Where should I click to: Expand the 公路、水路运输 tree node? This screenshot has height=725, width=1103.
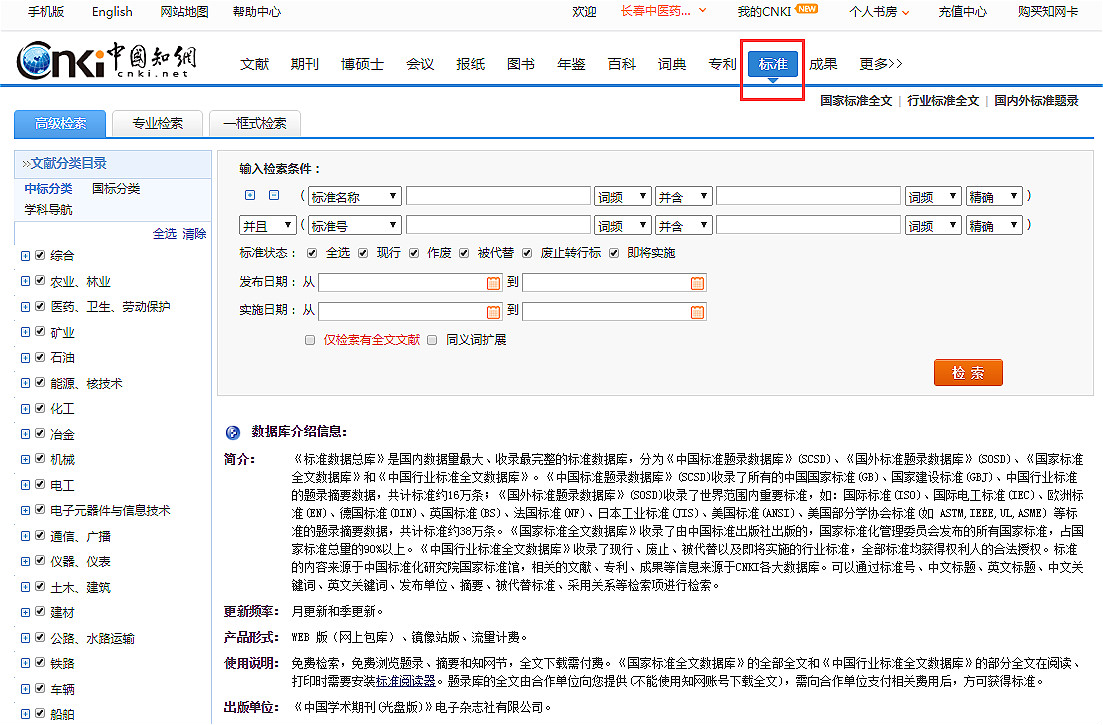point(25,638)
